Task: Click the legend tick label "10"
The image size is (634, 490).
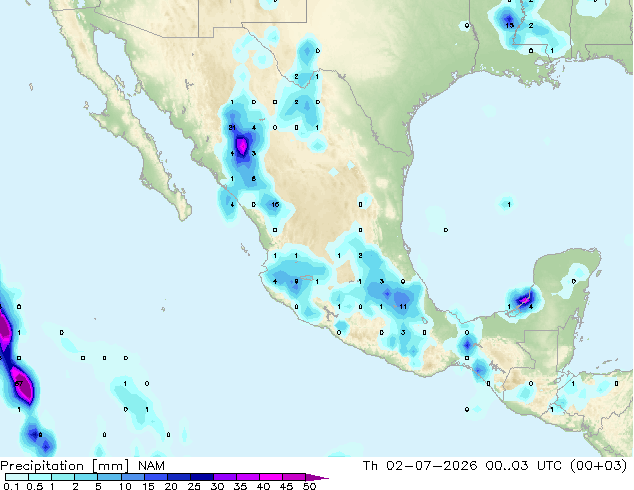Action: (125, 486)
